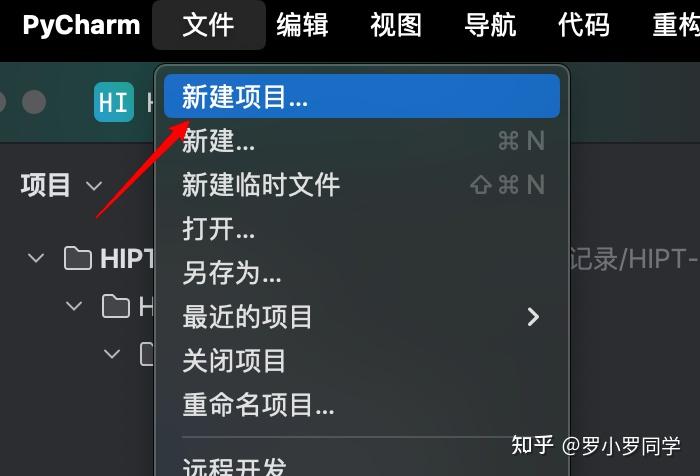Screen dimensions: 700x476
Task: Open the 文件 menu in menu bar
Action: (x=208, y=25)
